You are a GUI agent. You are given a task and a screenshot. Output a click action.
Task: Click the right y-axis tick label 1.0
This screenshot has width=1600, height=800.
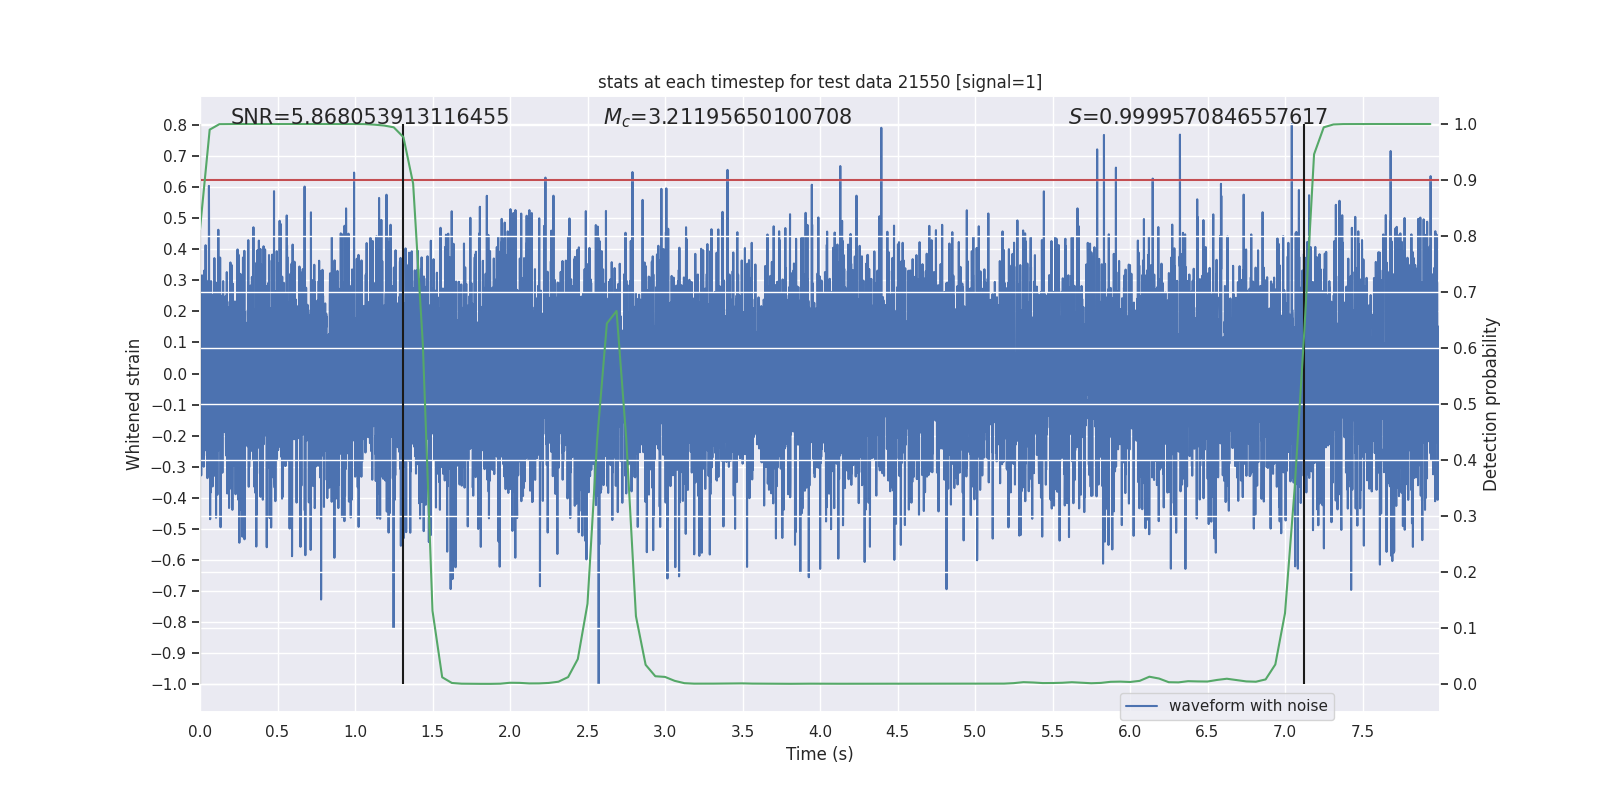point(1465,124)
